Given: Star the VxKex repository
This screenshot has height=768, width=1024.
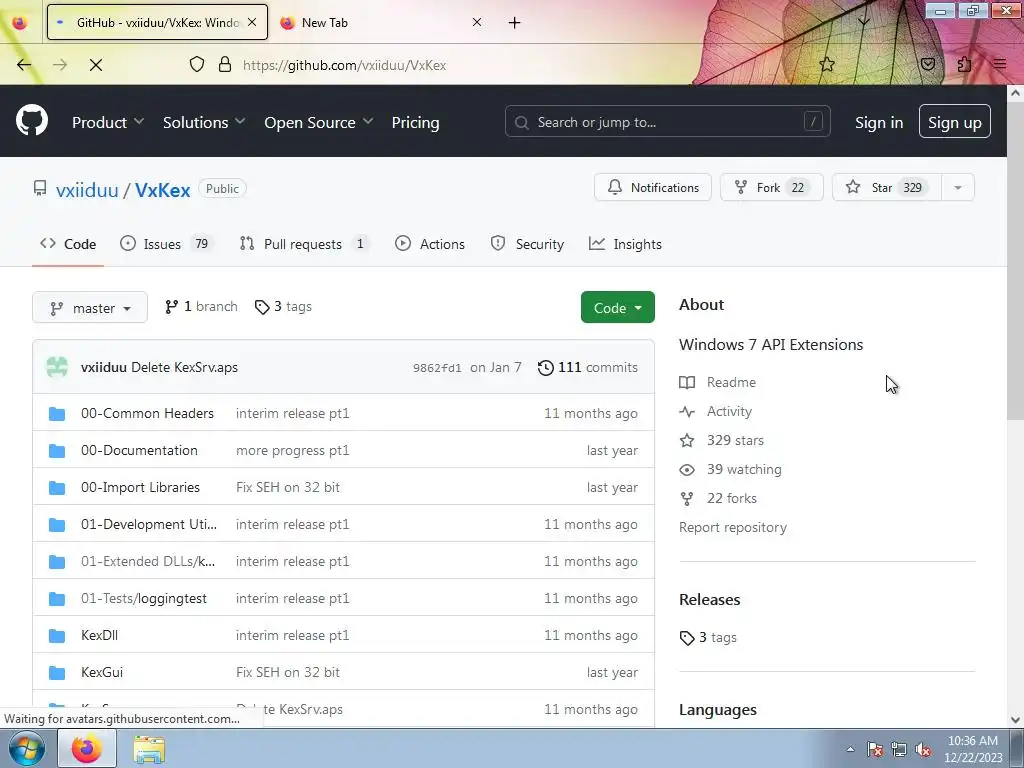Looking at the screenshot, I should pos(886,187).
